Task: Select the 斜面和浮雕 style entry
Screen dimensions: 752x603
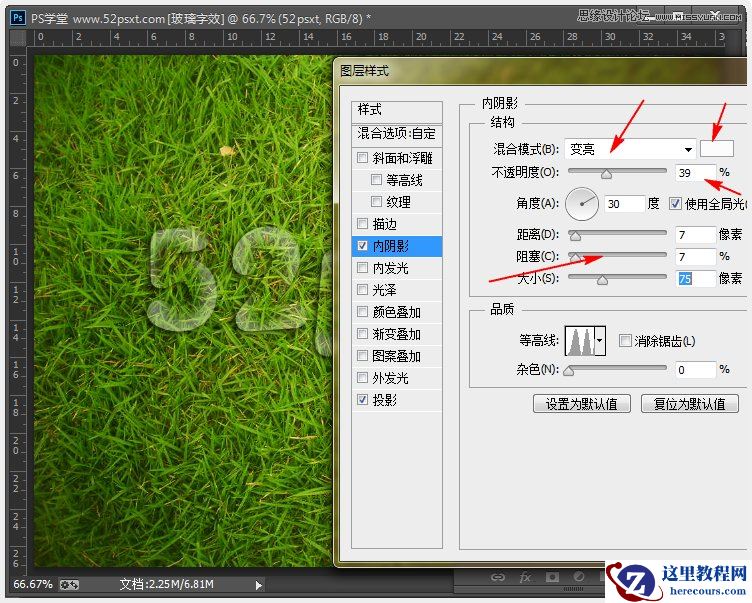Action: 397,158
